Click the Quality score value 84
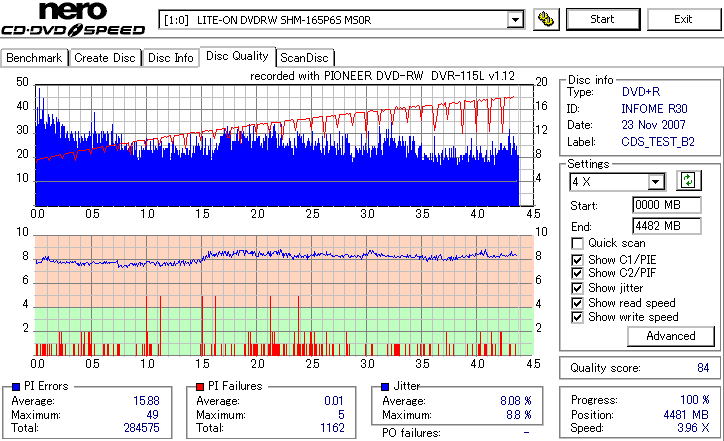This screenshot has width=724, height=441. point(703,368)
